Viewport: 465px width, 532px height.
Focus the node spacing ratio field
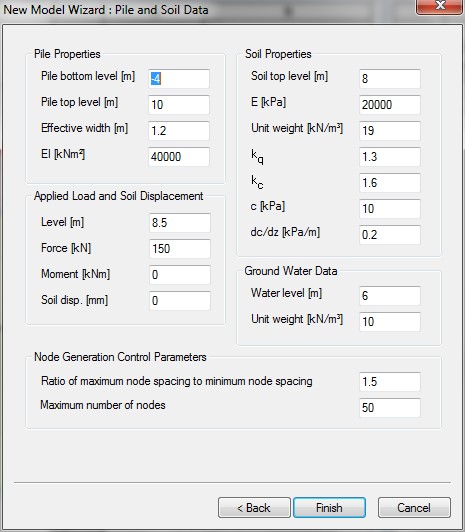click(390, 382)
